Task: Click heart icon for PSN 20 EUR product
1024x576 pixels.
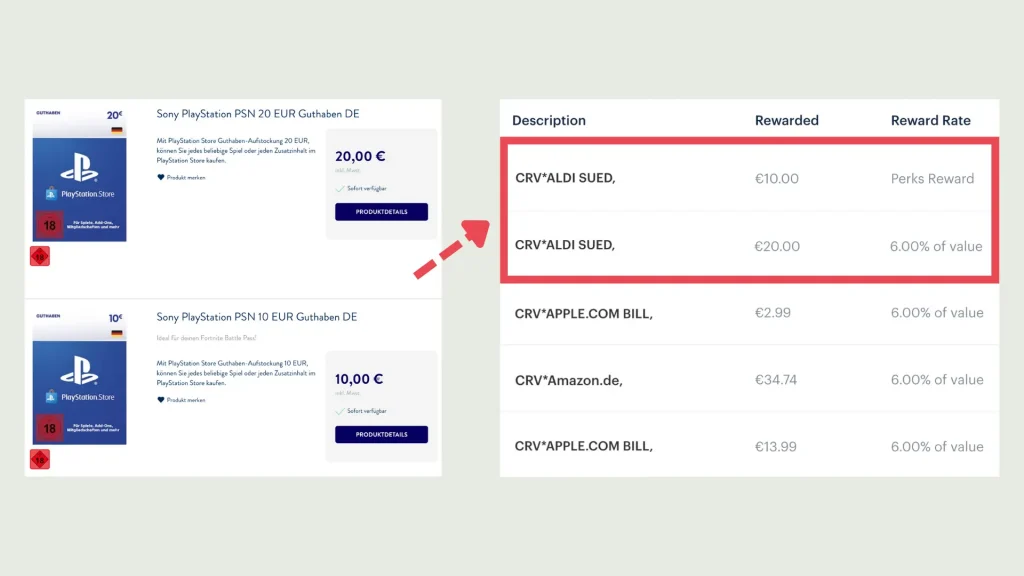Action: (x=160, y=177)
